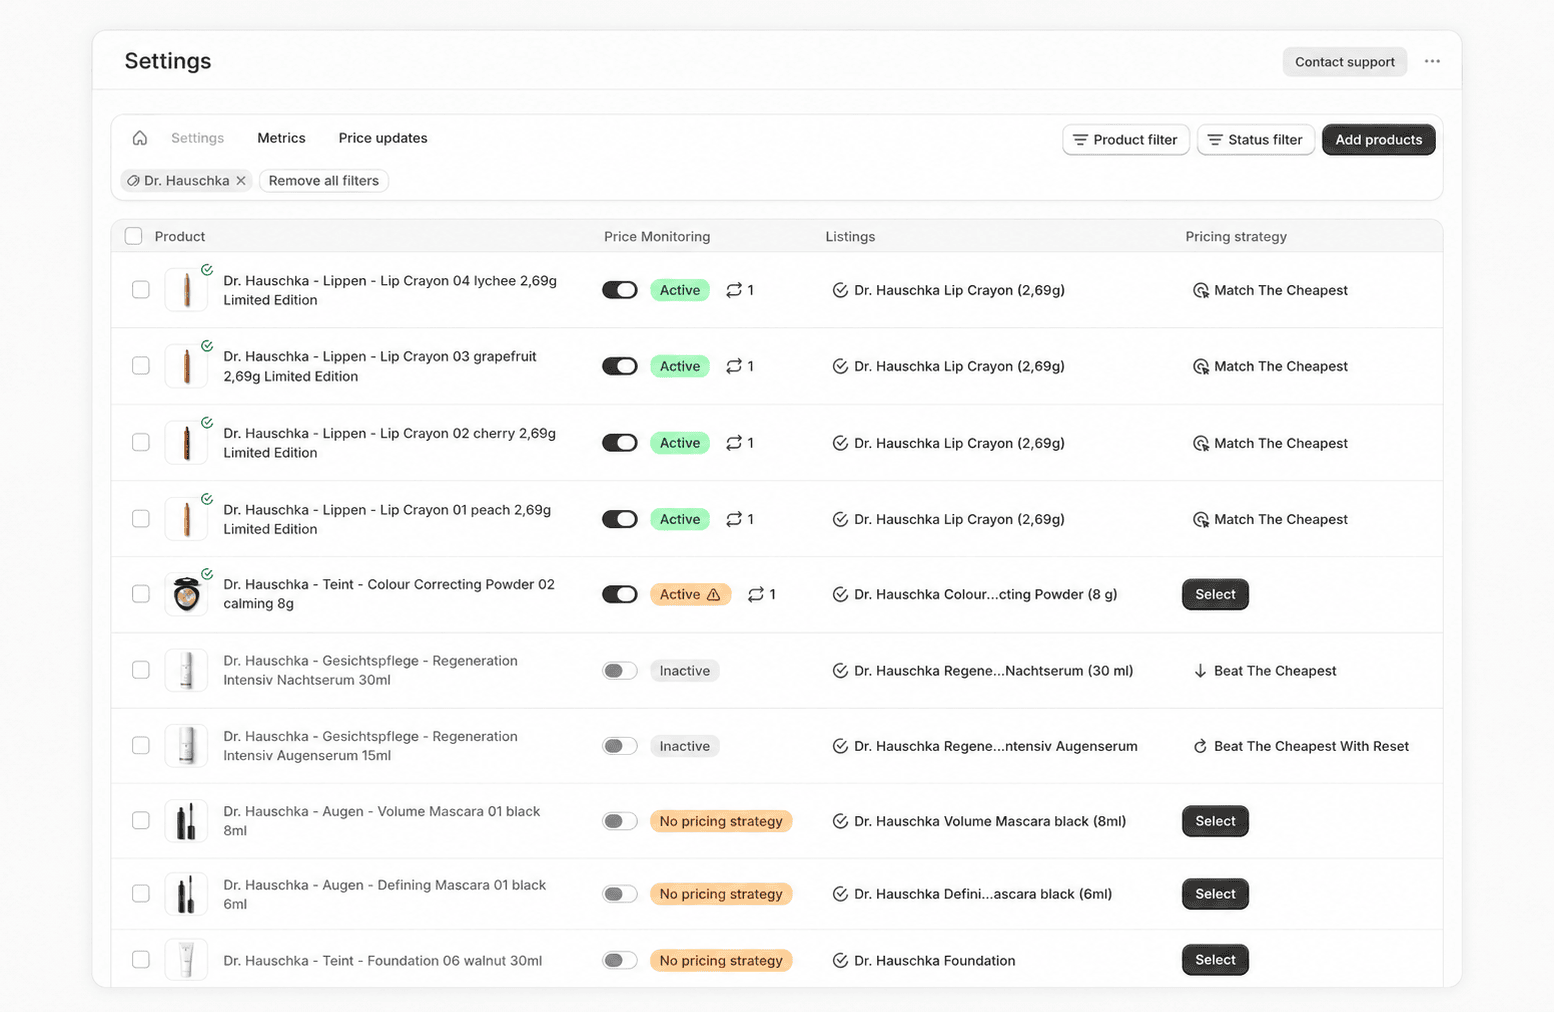The width and height of the screenshot is (1554, 1012).
Task: Click the Match The Cheapest strategy icon in the grapefruit row
Action: point(1200,366)
